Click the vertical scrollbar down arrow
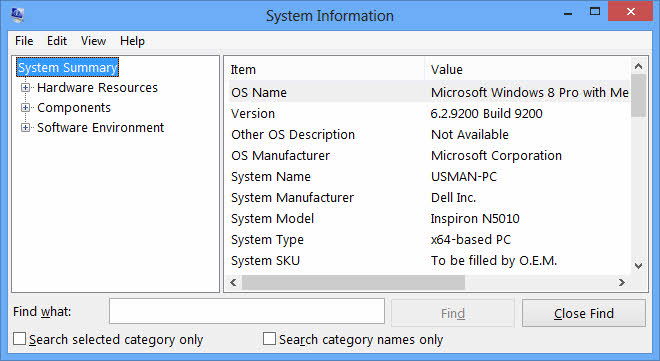Image resolution: width=660 pixels, height=361 pixels. coord(638,266)
